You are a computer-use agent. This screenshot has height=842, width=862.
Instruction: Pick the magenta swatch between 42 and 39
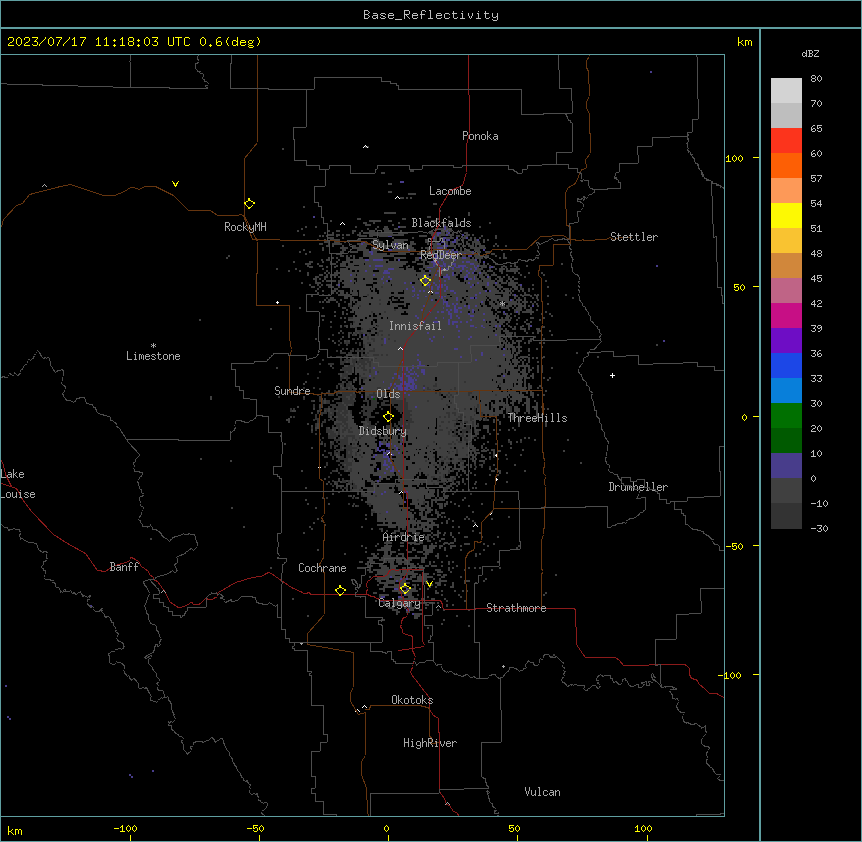coord(786,315)
